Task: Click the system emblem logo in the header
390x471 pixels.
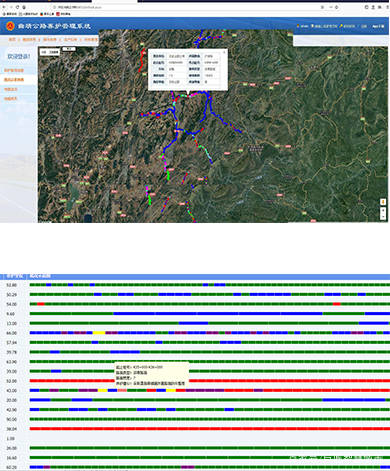Action: click(x=11, y=26)
